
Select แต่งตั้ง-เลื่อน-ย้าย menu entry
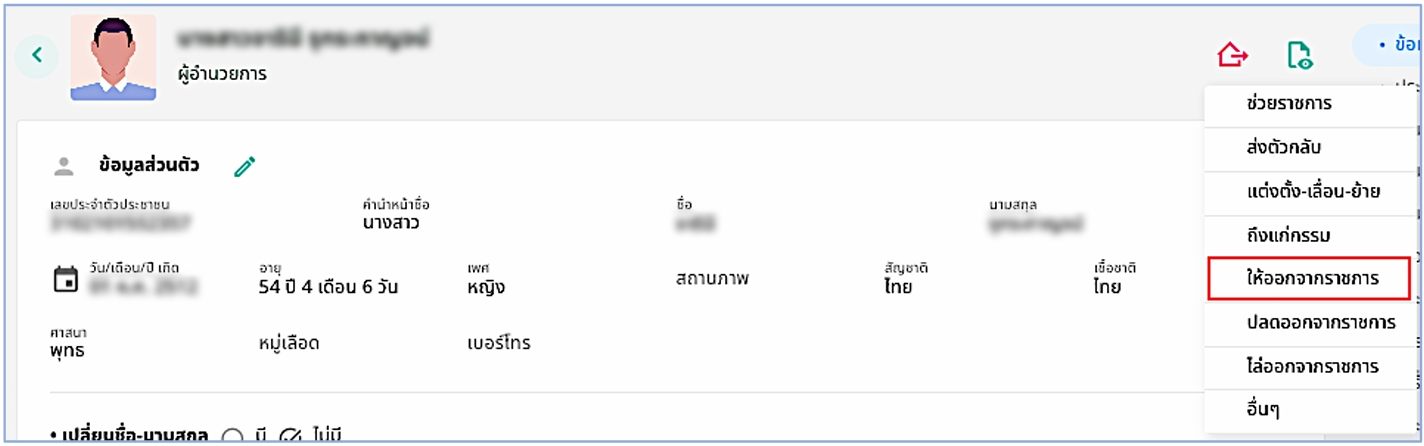1311,191
